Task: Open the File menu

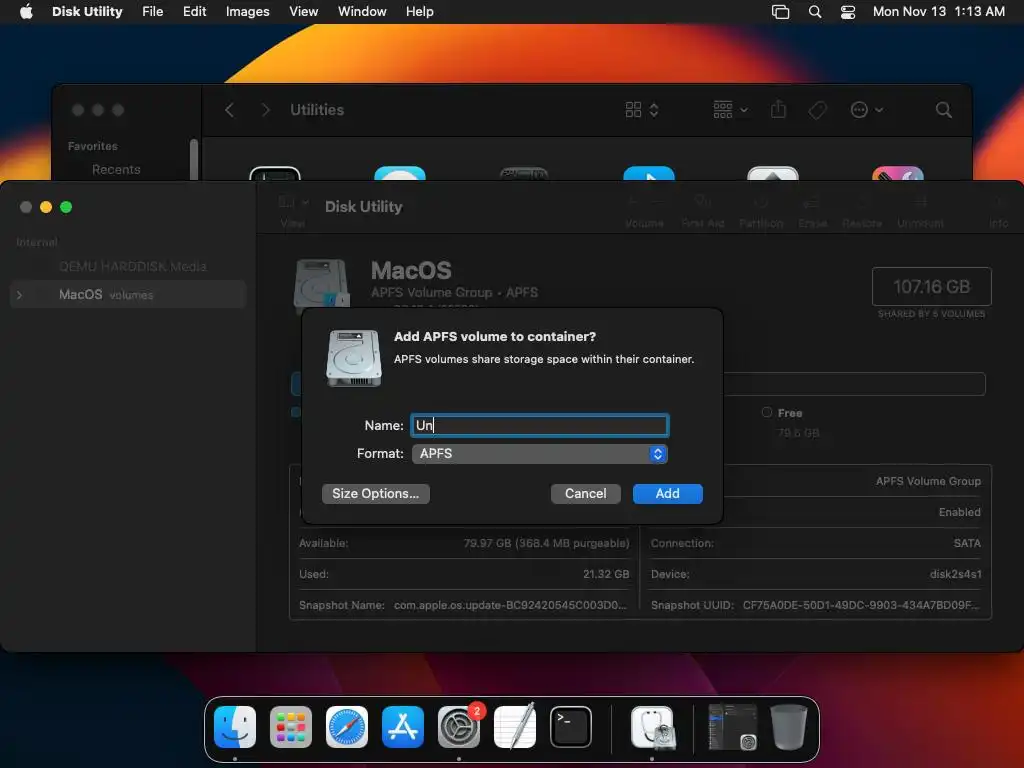Action: point(153,12)
